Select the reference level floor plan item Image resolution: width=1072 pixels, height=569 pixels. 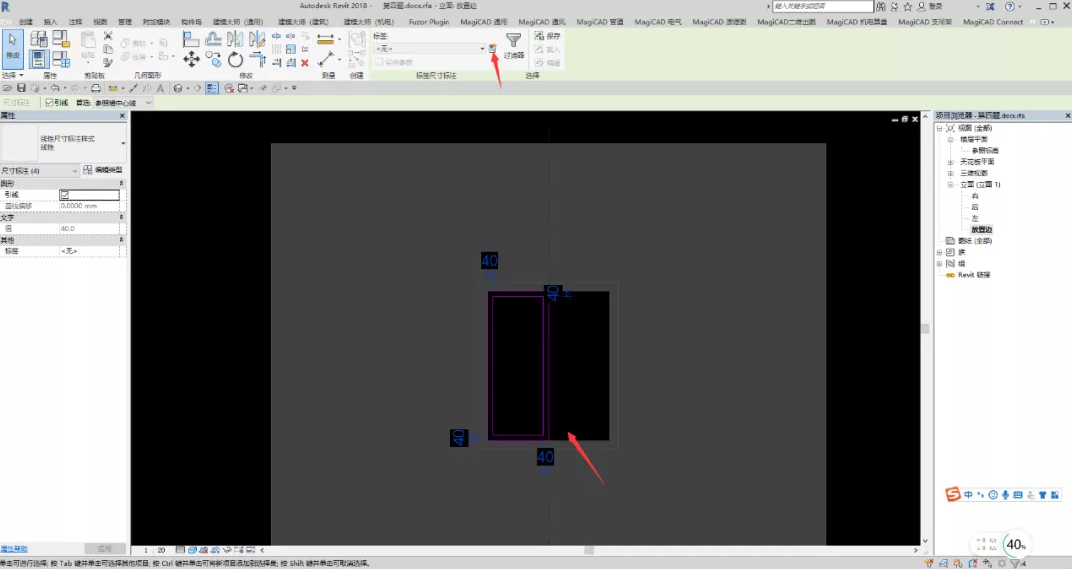point(985,150)
